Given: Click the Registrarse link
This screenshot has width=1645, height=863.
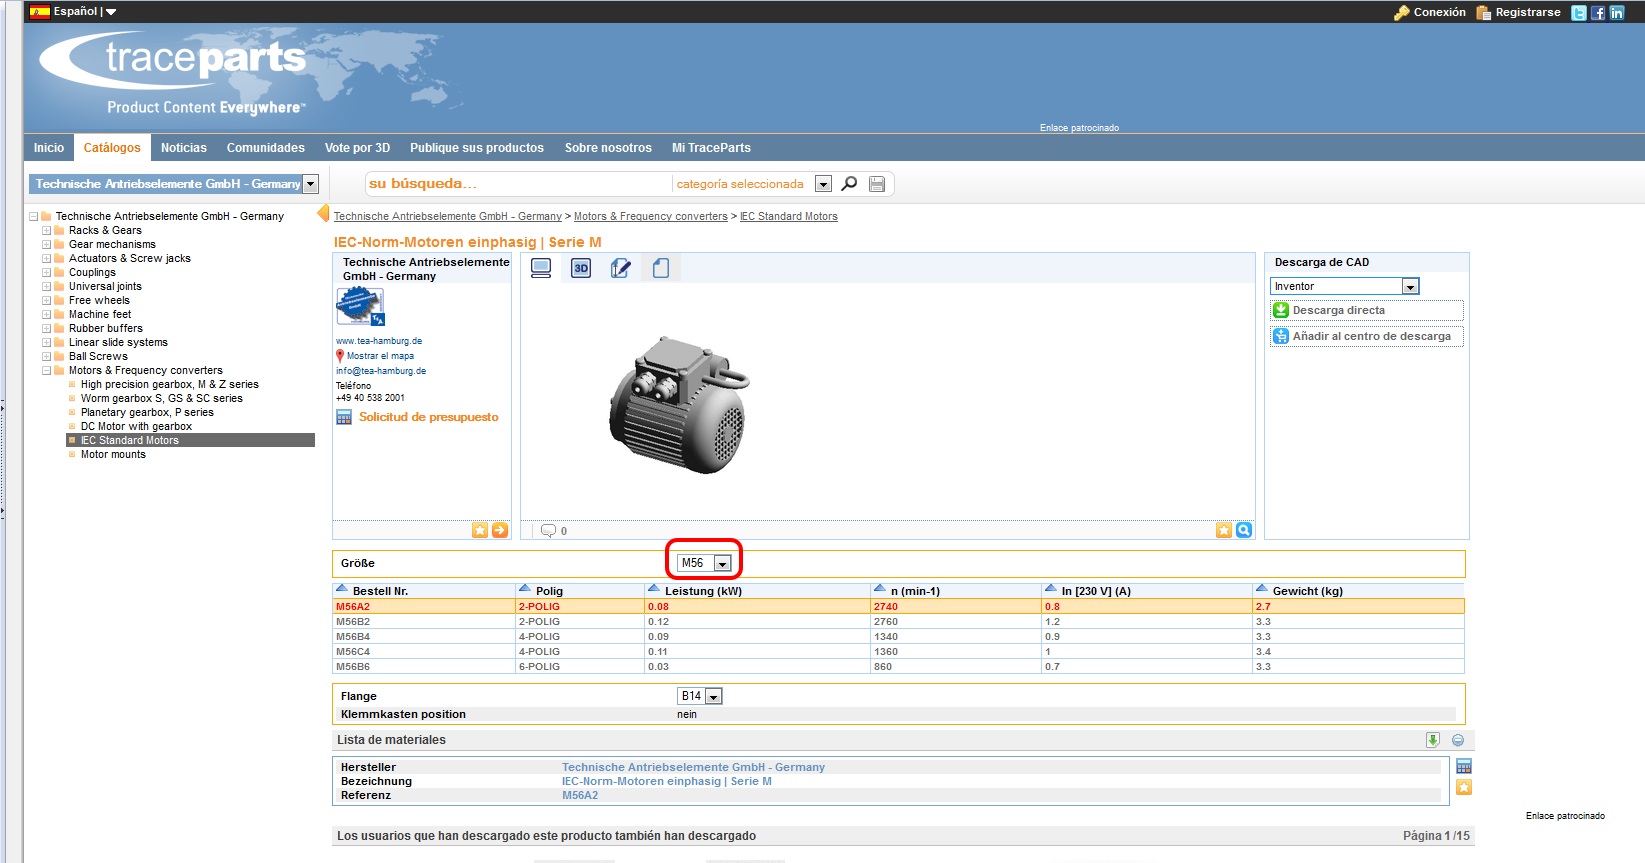Looking at the screenshot, I should tap(1528, 13).
